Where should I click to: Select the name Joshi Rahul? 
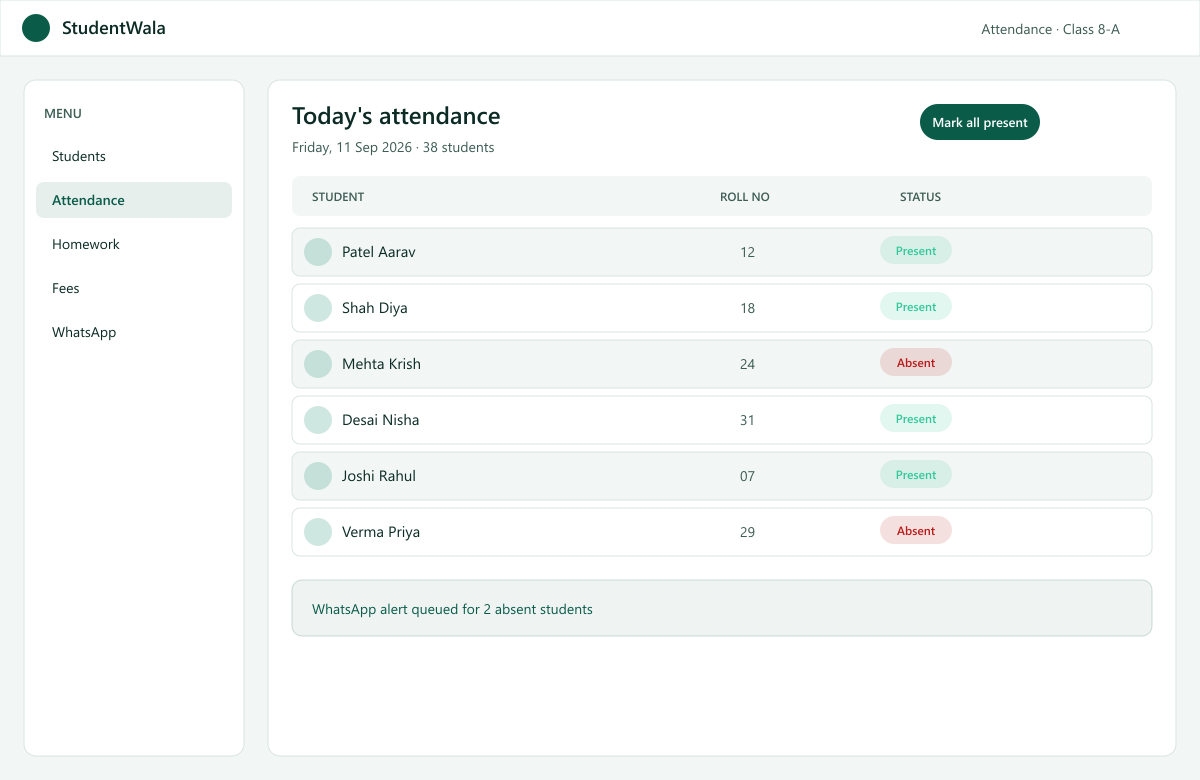pyautogui.click(x=379, y=476)
